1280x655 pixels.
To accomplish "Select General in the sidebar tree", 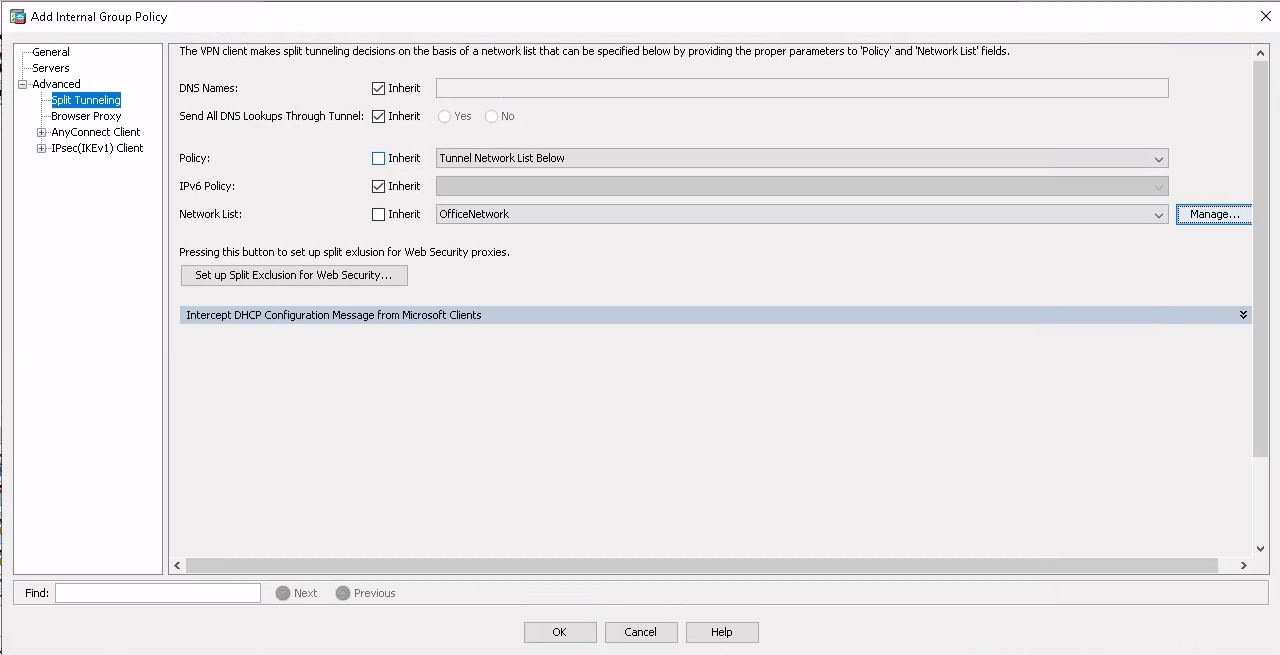I will [50, 51].
